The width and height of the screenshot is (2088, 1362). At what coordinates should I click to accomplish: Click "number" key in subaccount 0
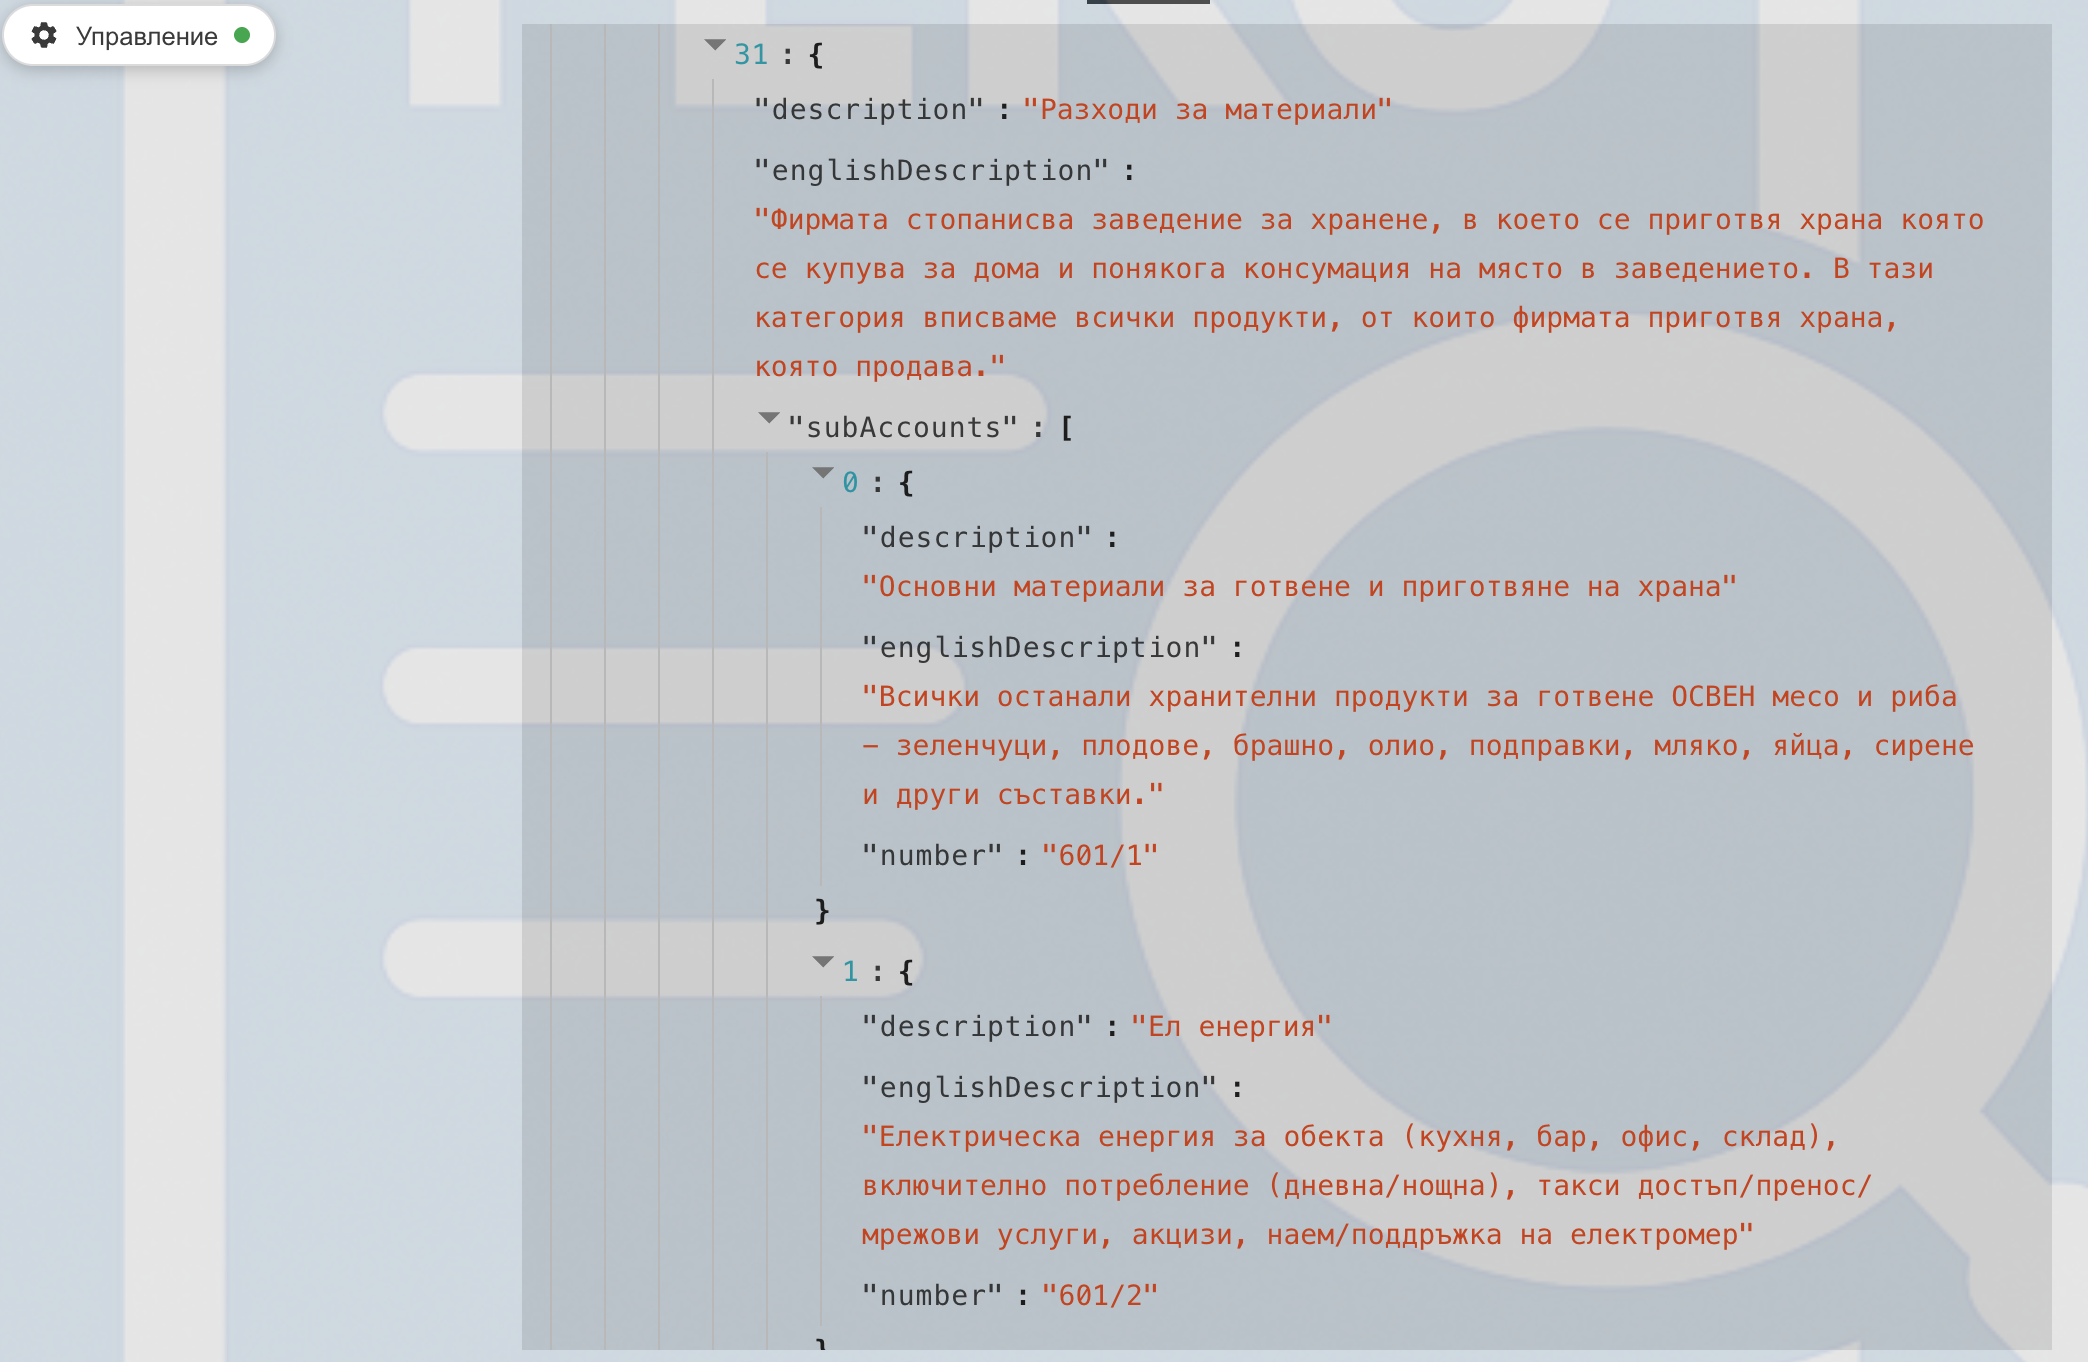(932, 856)
